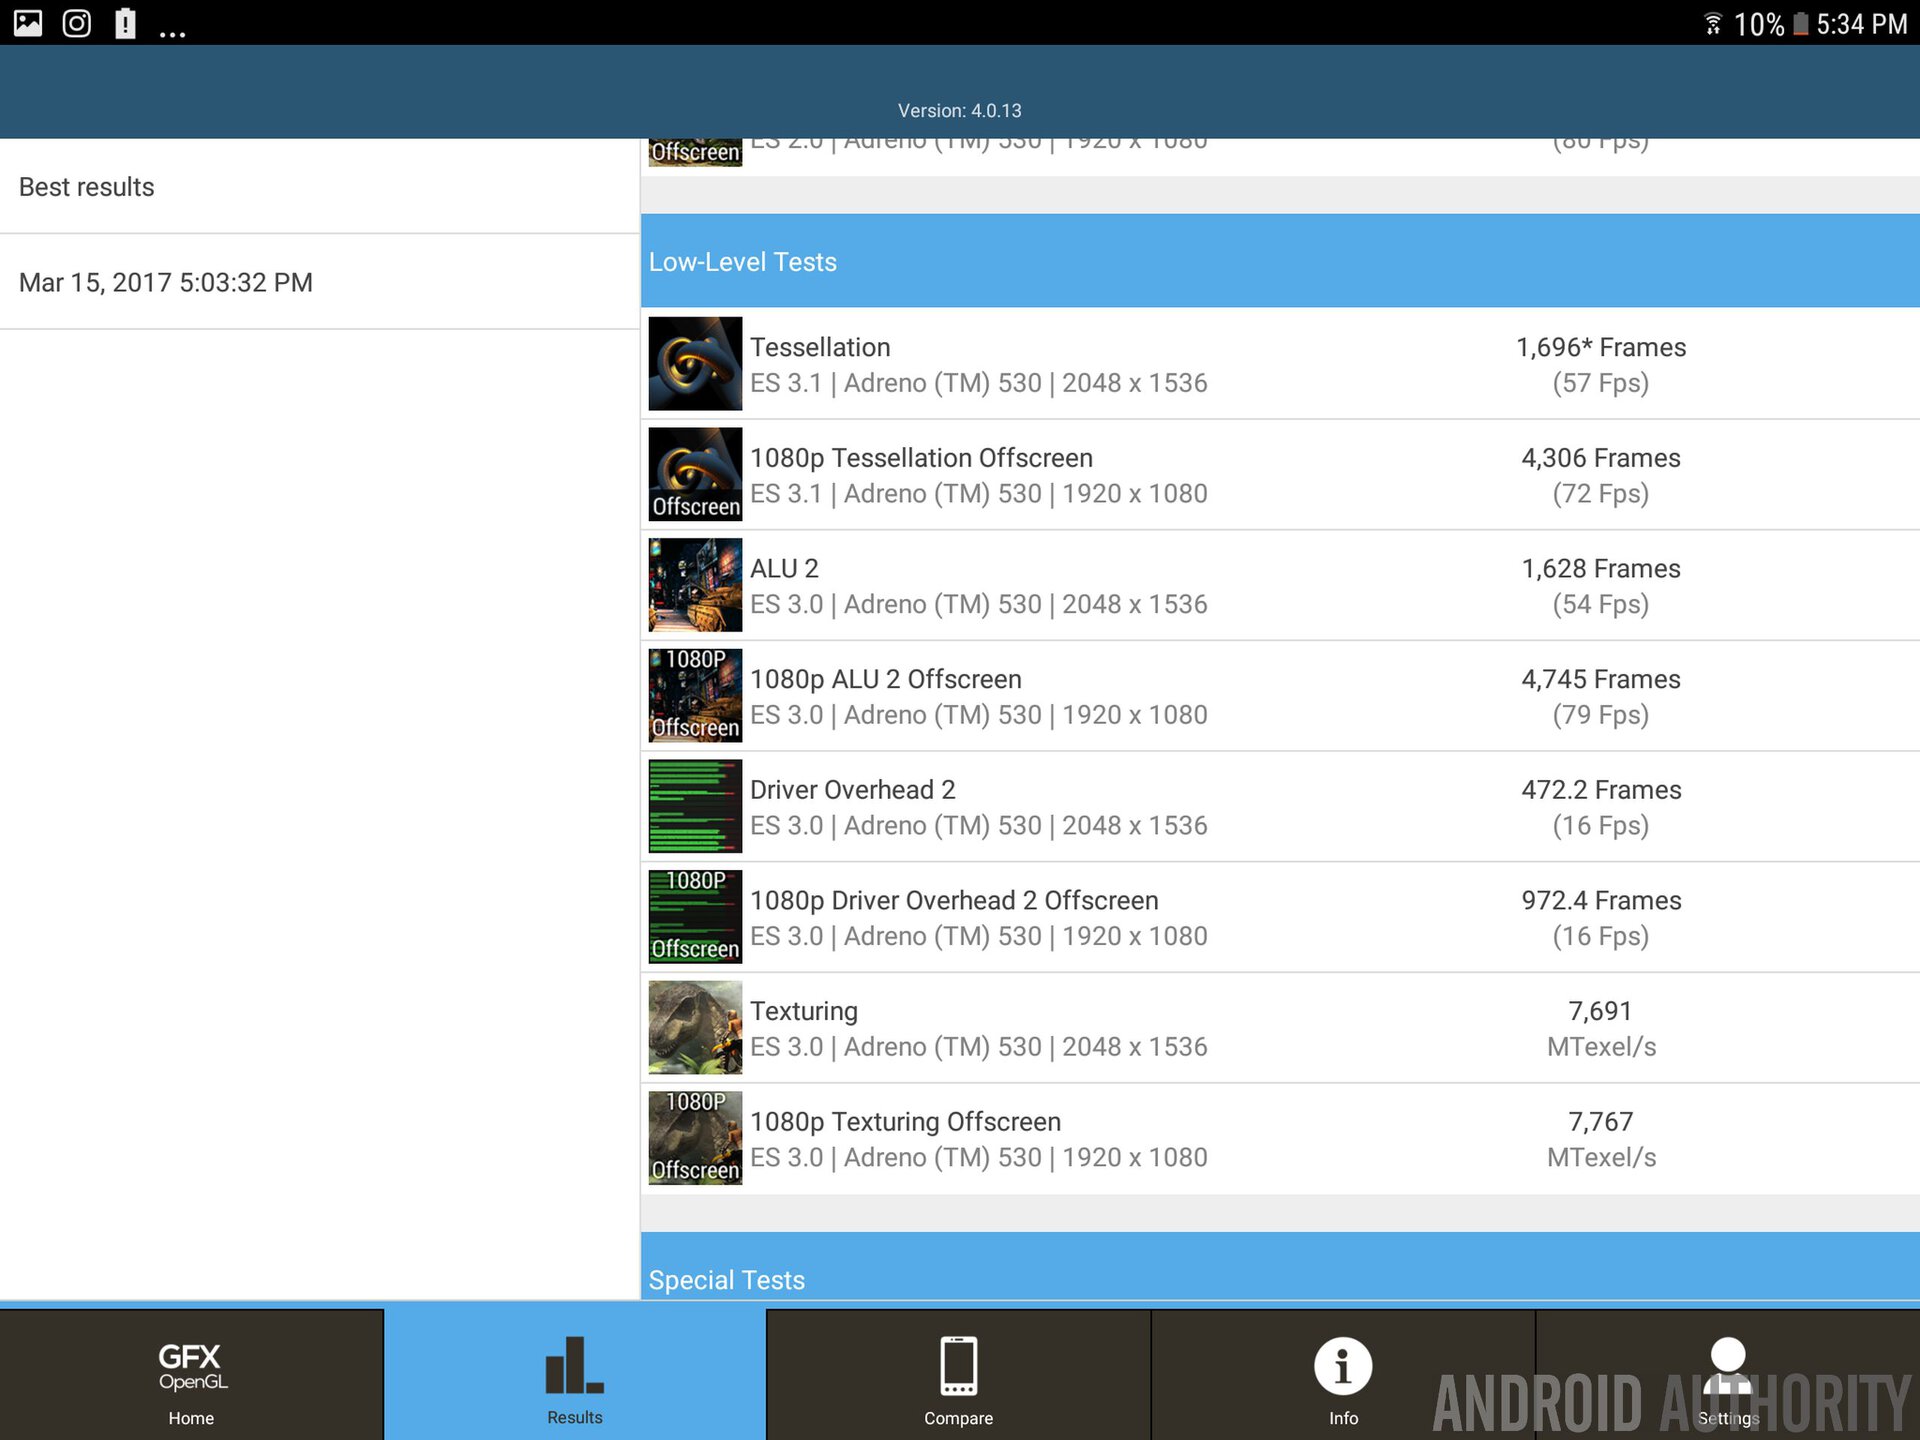Tap the 1080p Driver Overhead 2 Offscreen icon
Viewport: 1920px width, 1440px height.
[695, 917]
